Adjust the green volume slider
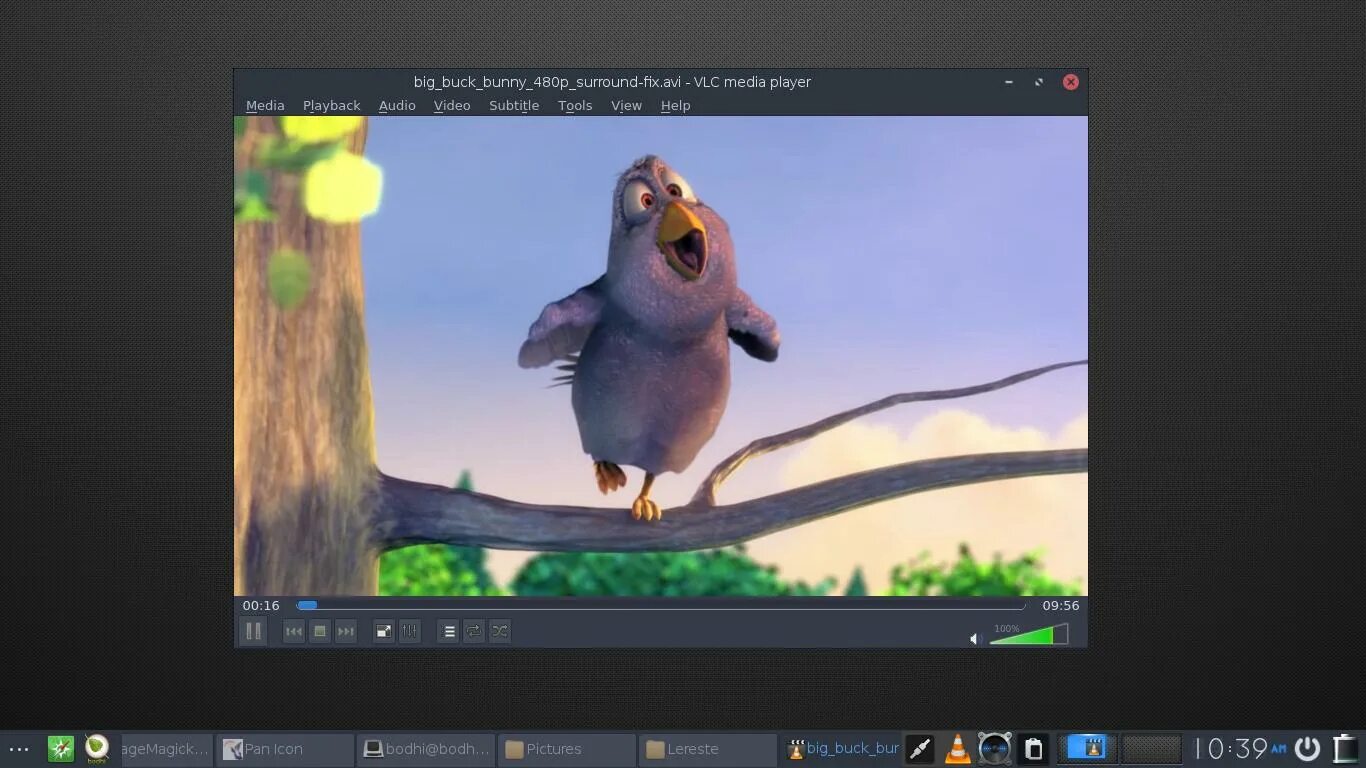The image size is (1366, 768). pos(1029,634)
